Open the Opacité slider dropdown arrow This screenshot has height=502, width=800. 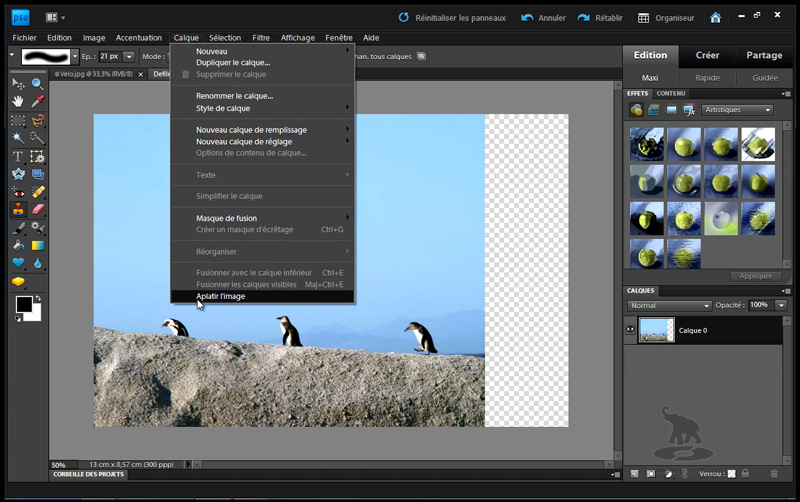click(x=781, y=305)
